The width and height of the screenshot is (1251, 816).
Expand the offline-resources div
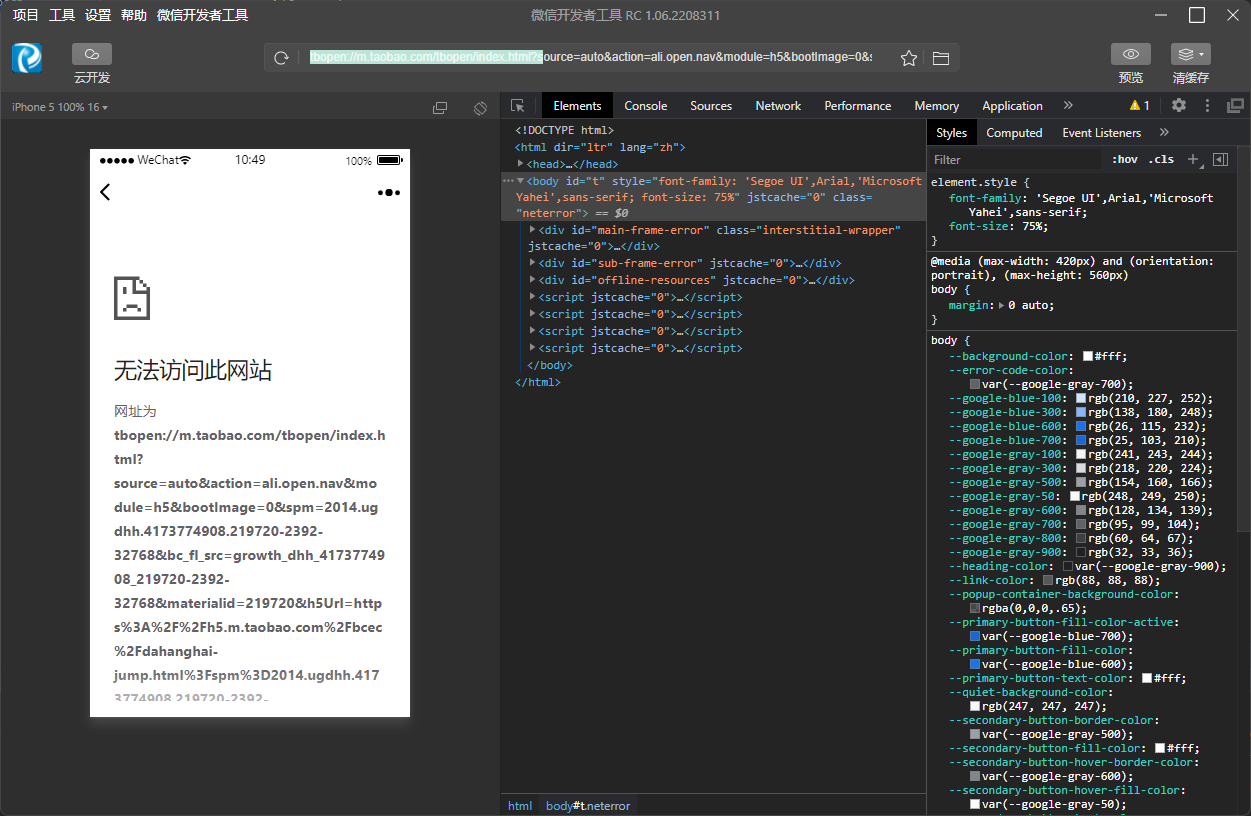pyautogui.click(x=533, y=280)
